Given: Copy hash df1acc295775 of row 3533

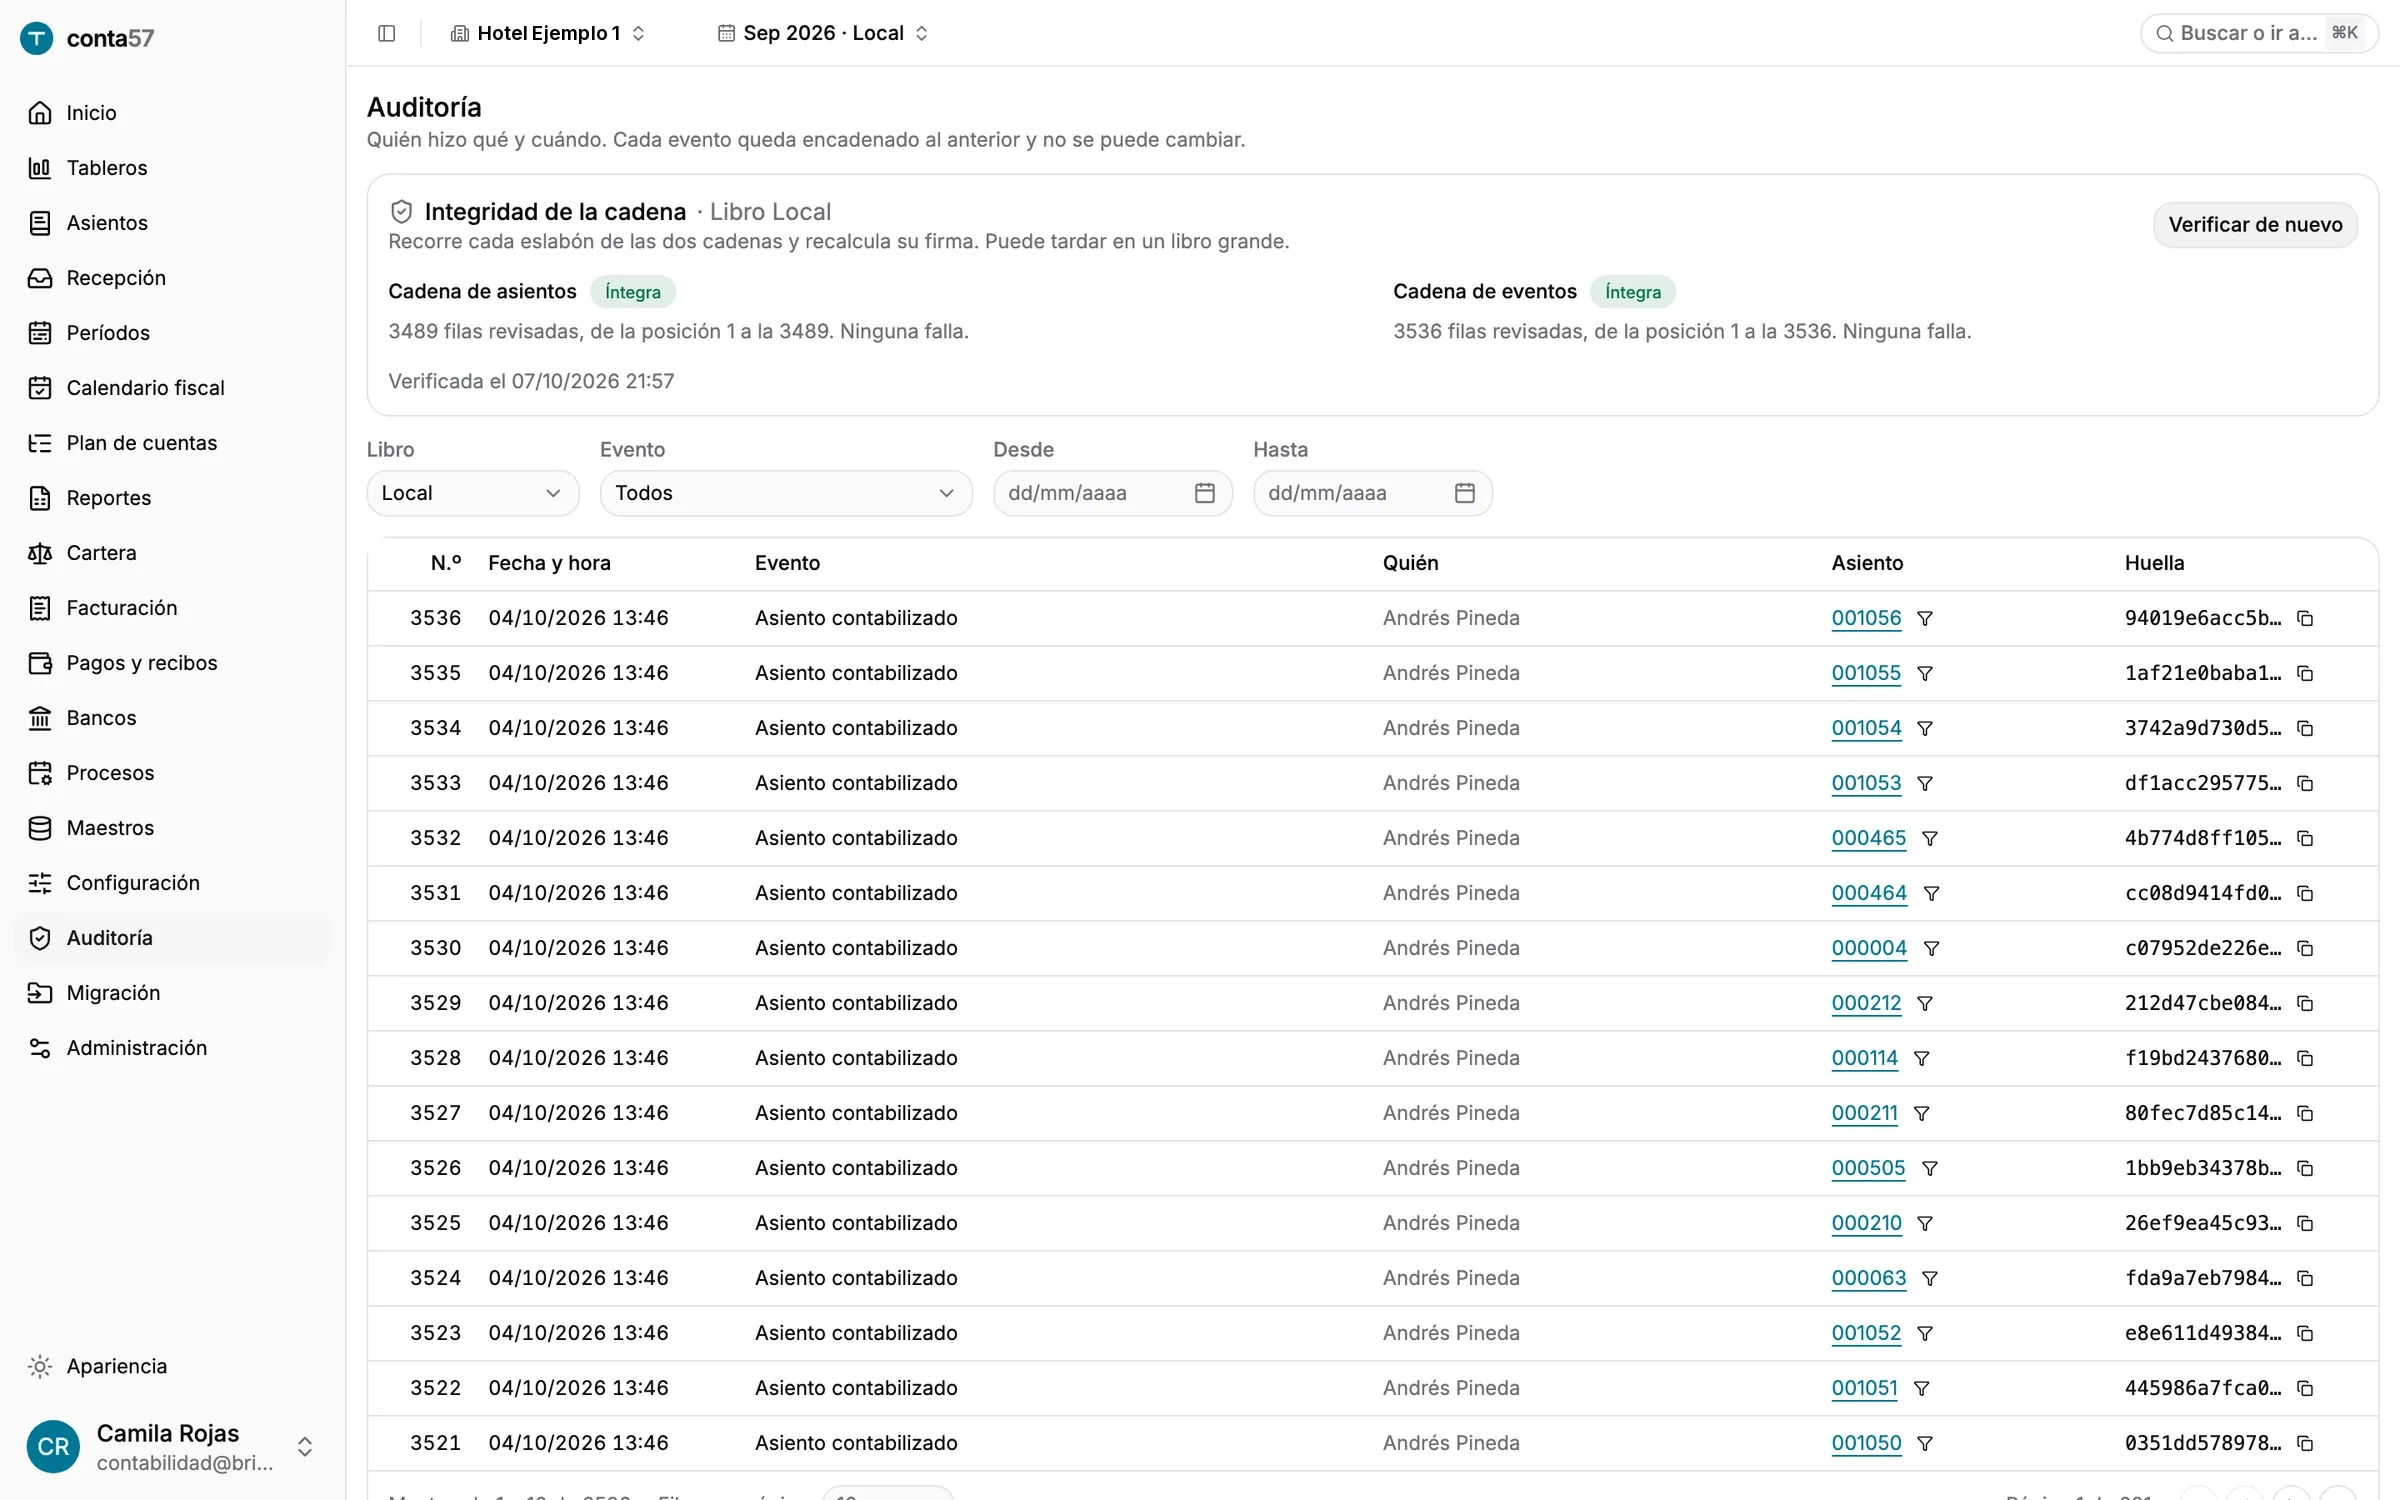Looking at the screenshot, I should pyautogui.click(x=2305, y=783).
